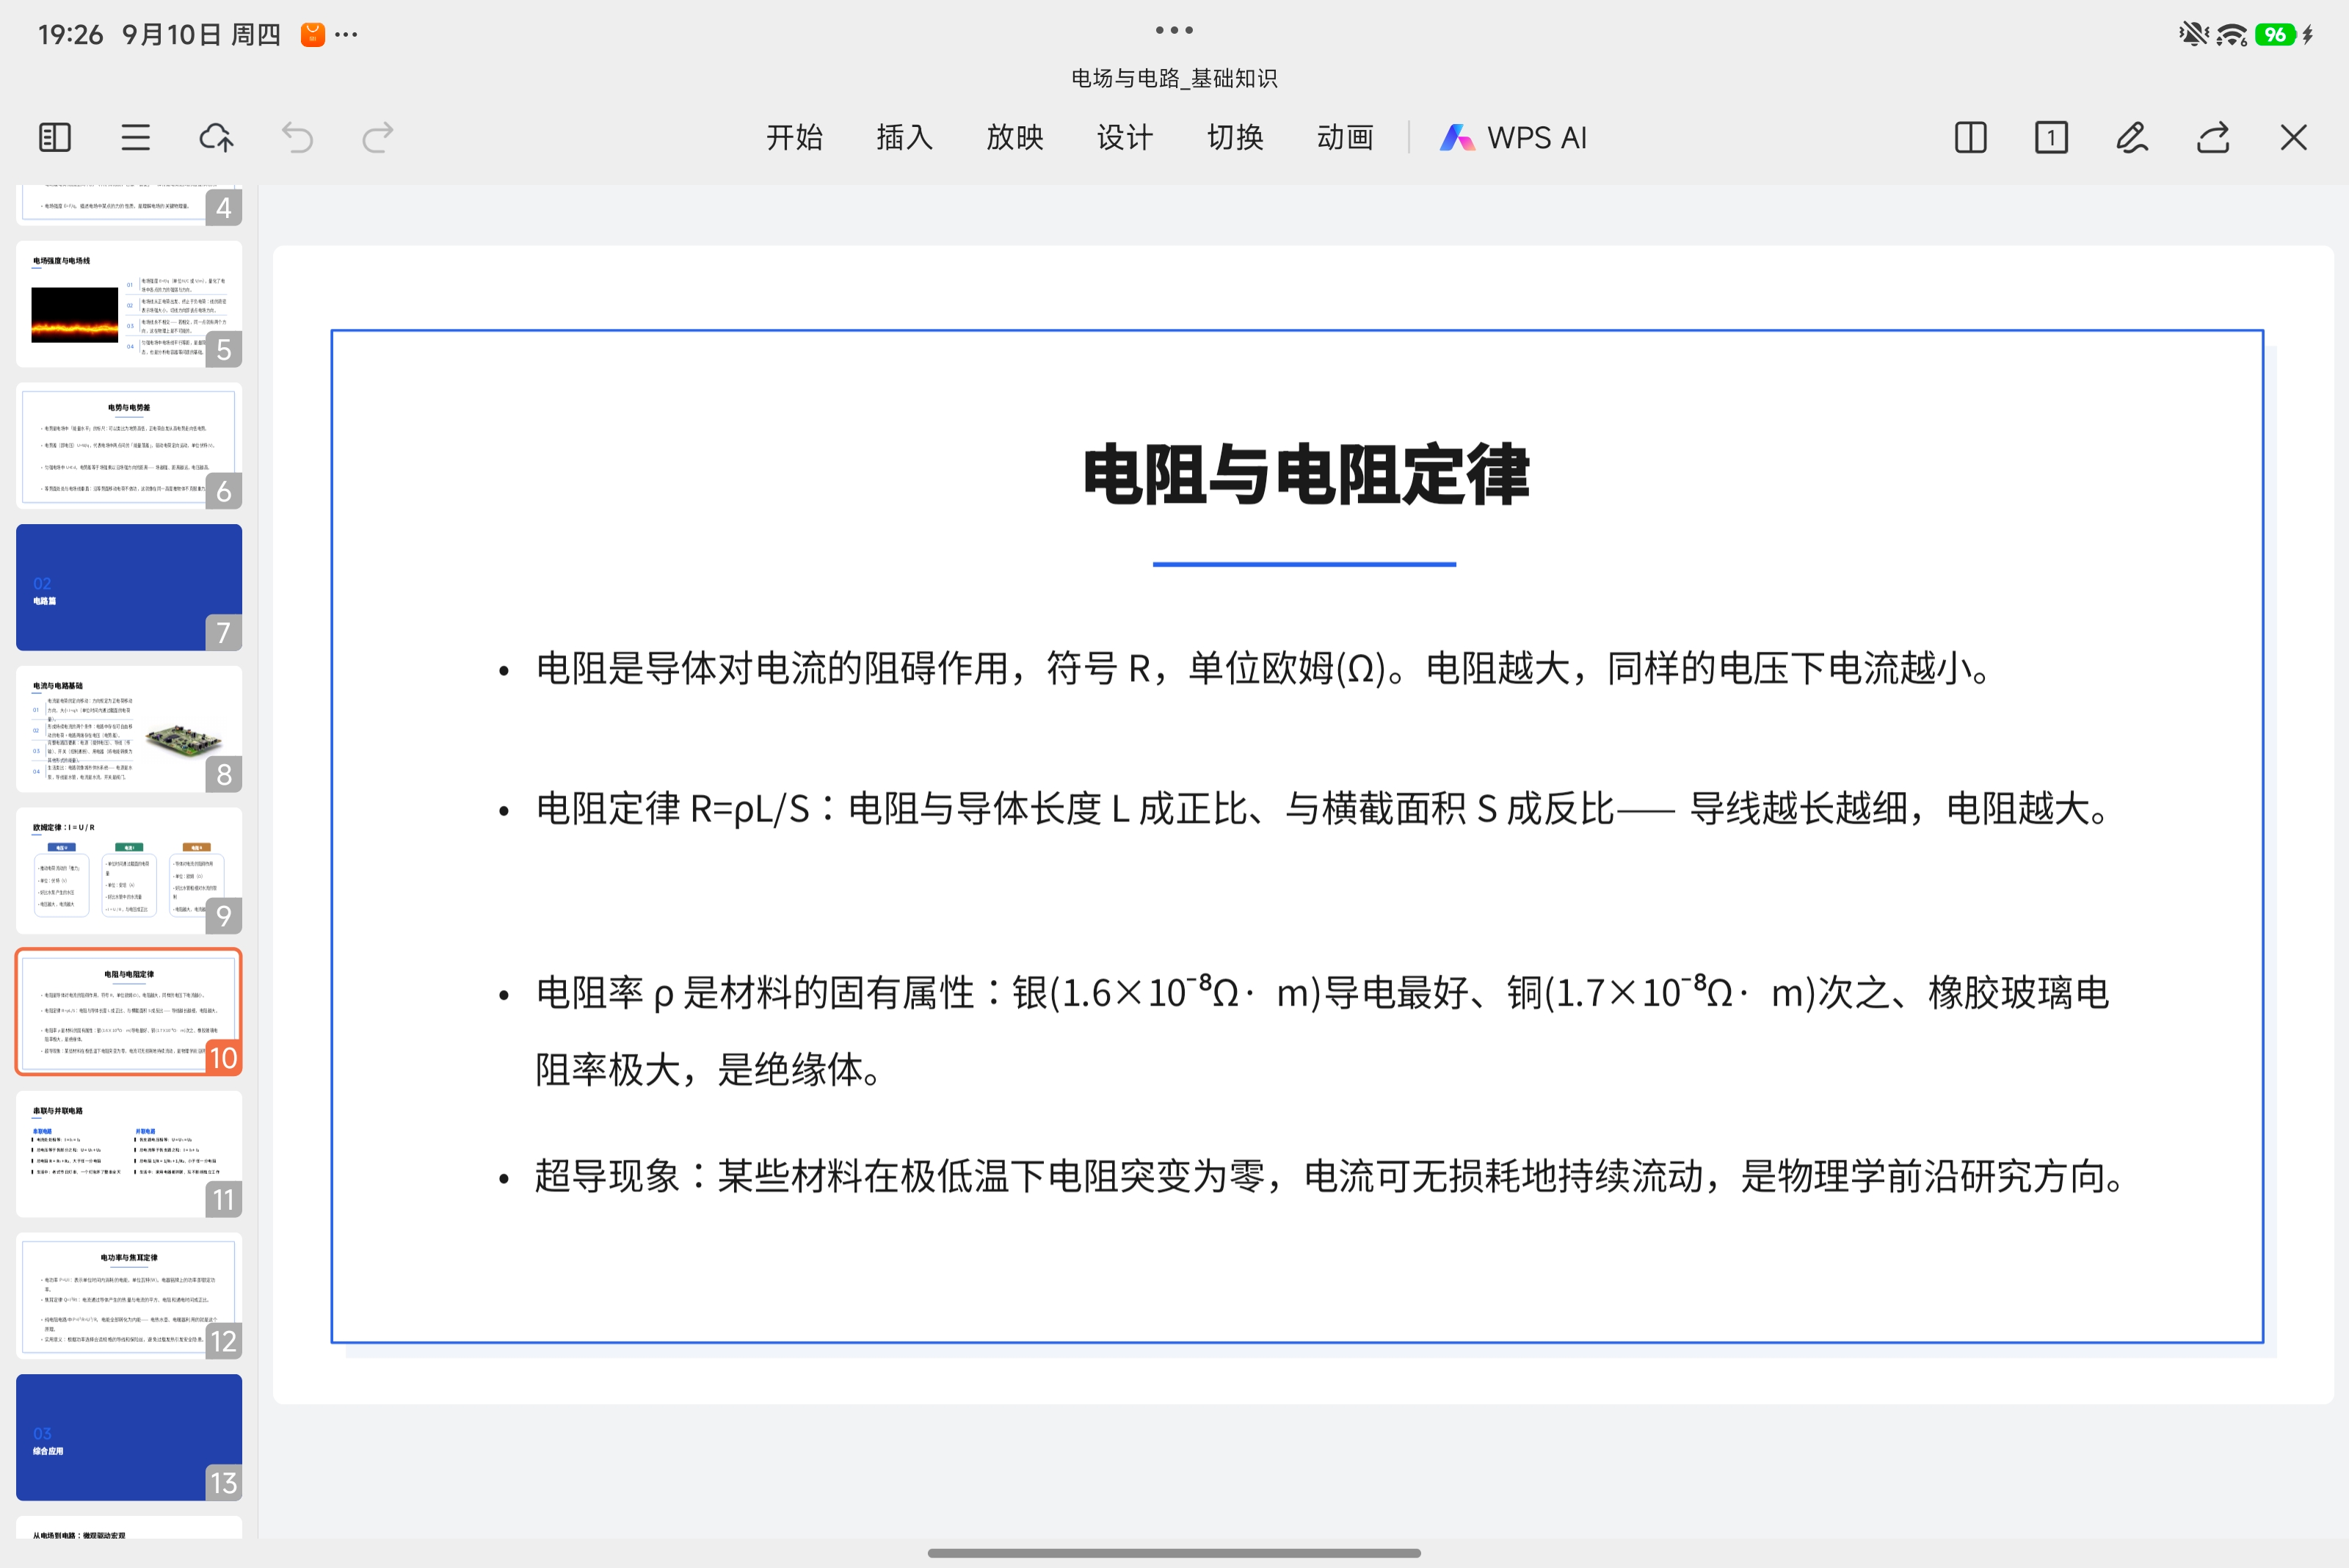Select slide 7 thumbnail 电路篇

pyautogui.click(x=129, y=587)
